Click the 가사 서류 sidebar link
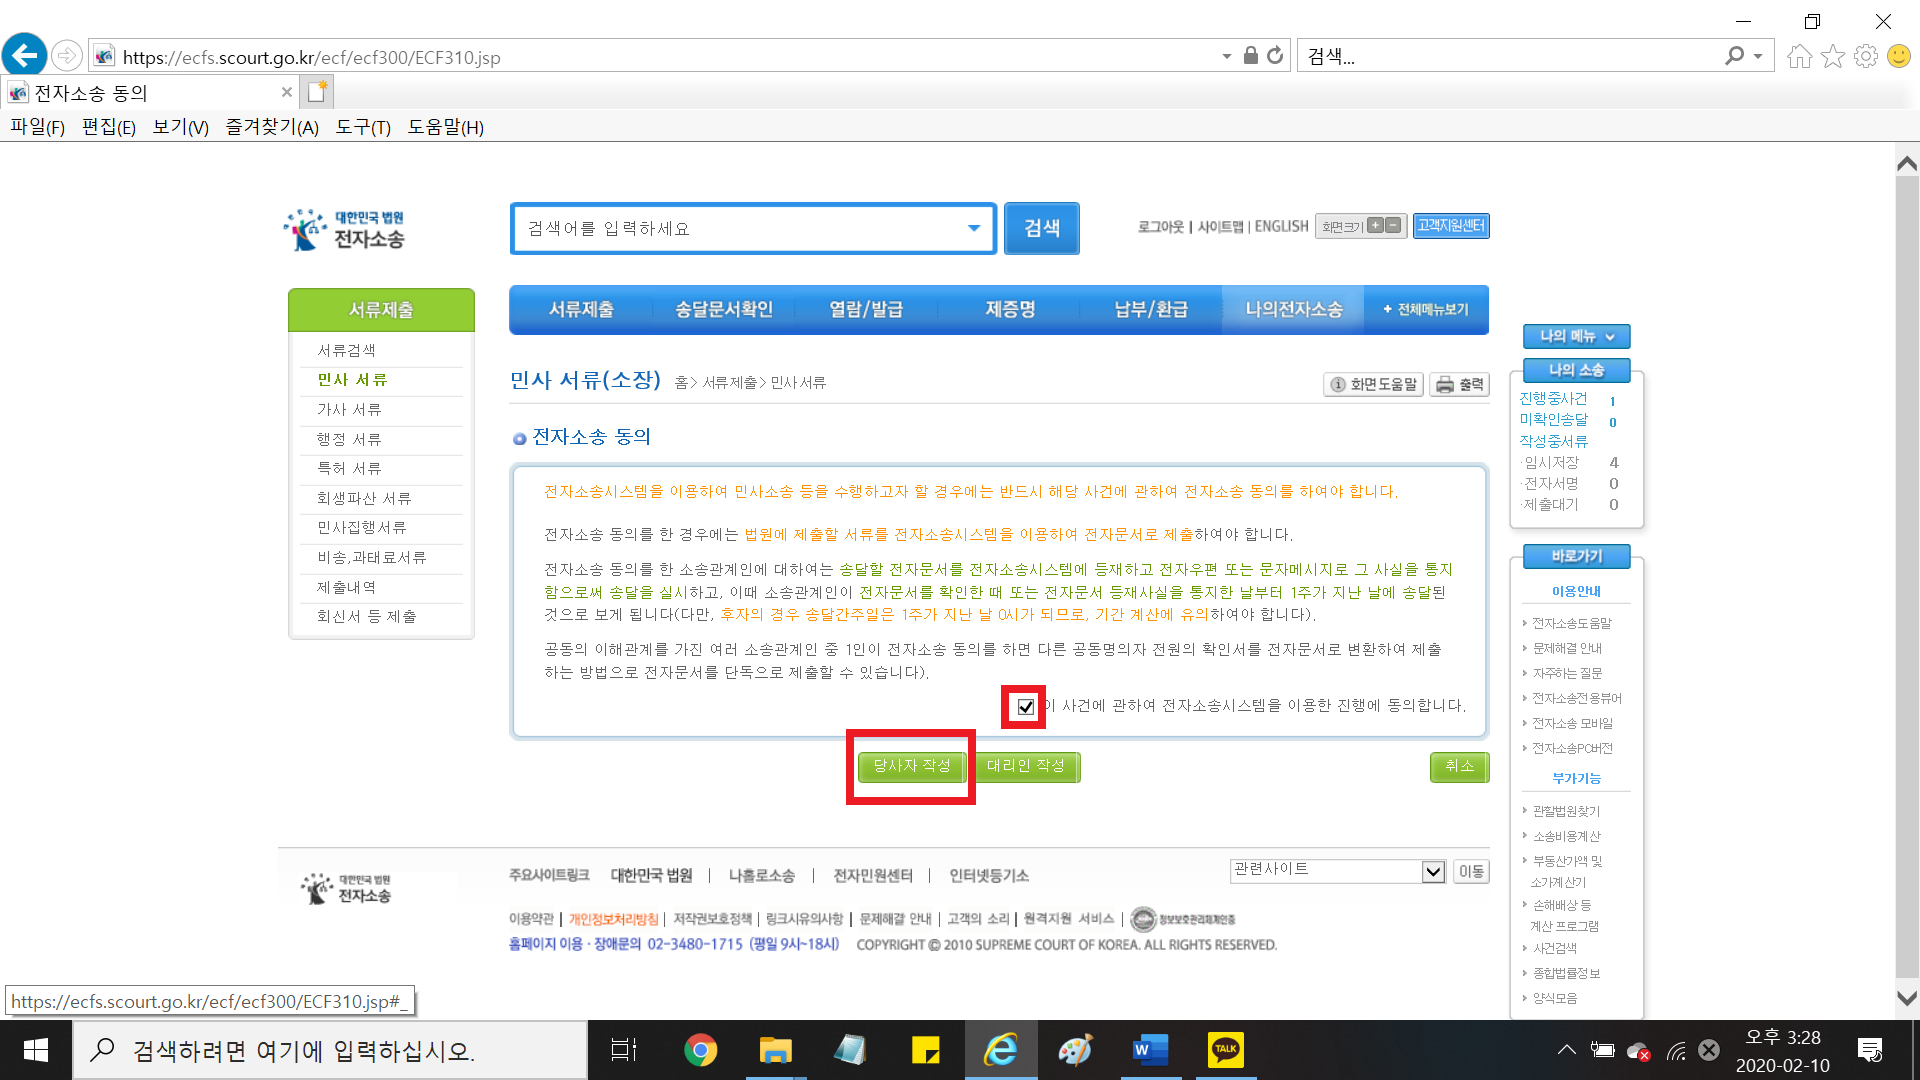1920x1080 pixels. click(349, 409)
